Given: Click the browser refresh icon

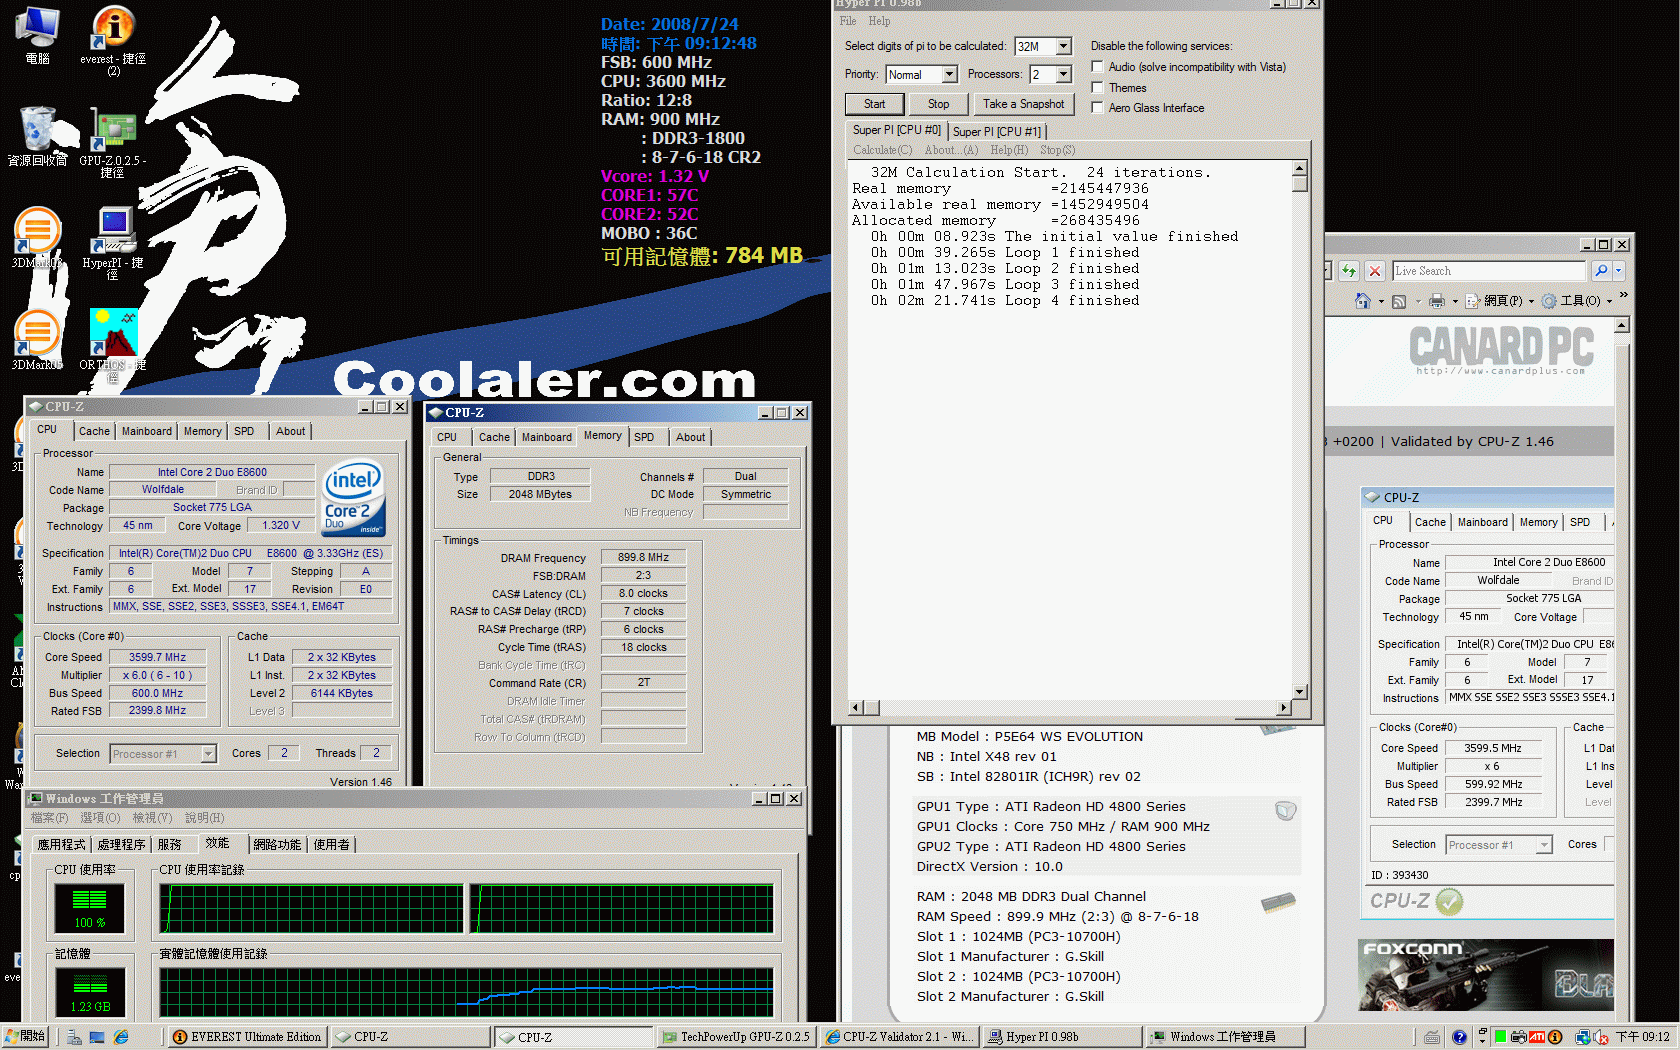Looking at the screenshot, I should pyautogui.click(x=1349, y=271).
